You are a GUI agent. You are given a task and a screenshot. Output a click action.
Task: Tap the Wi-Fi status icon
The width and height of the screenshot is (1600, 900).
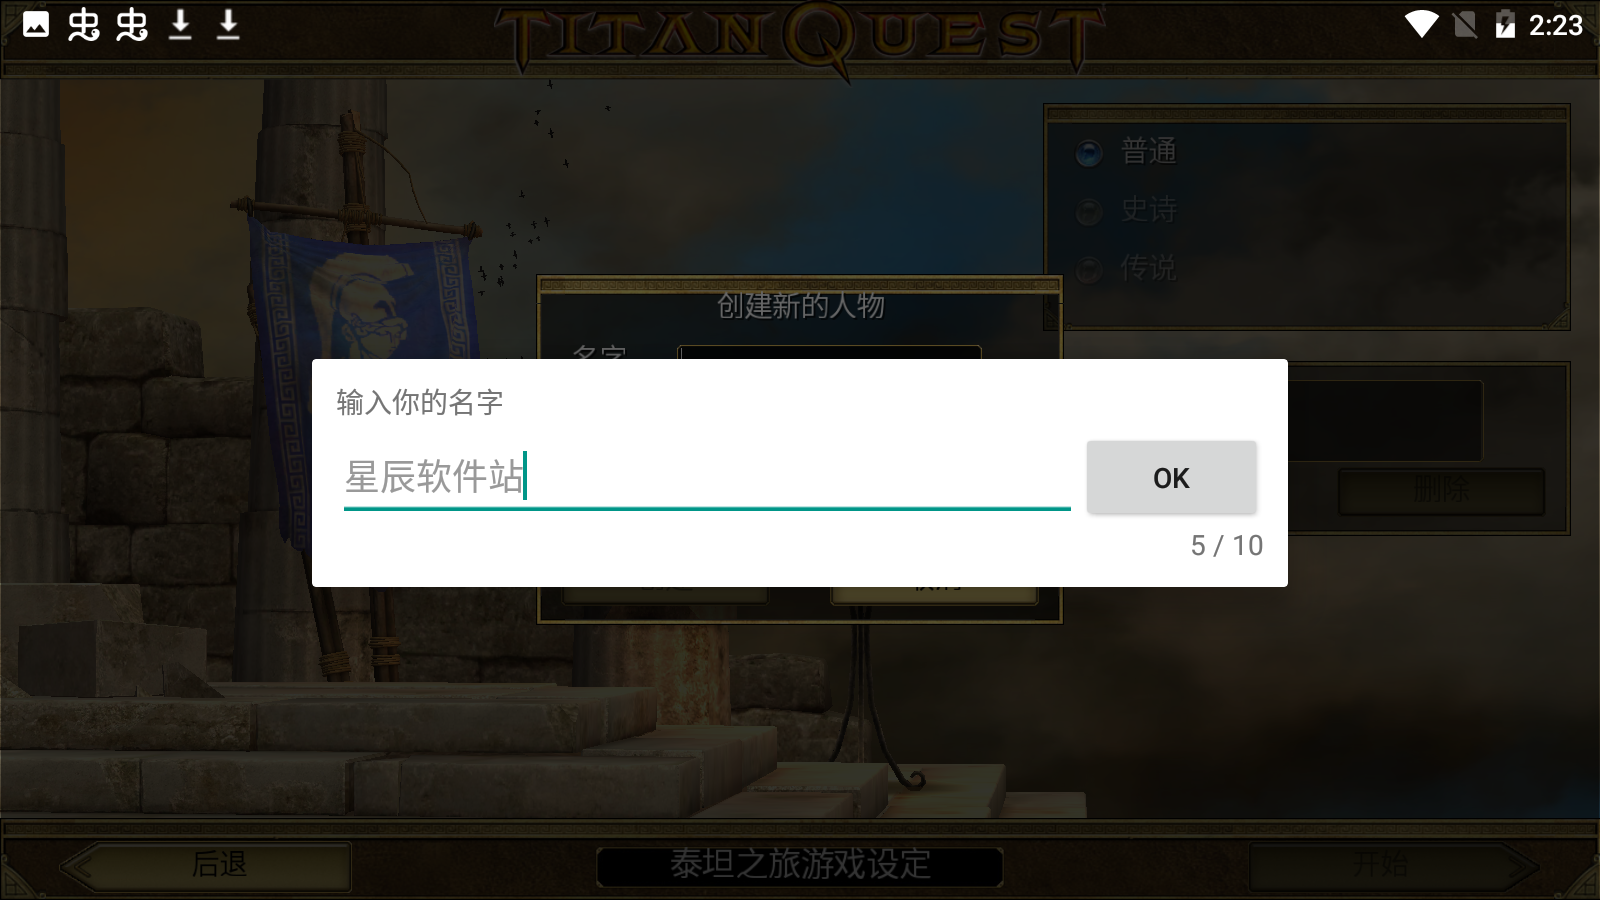coord(1421,24)
